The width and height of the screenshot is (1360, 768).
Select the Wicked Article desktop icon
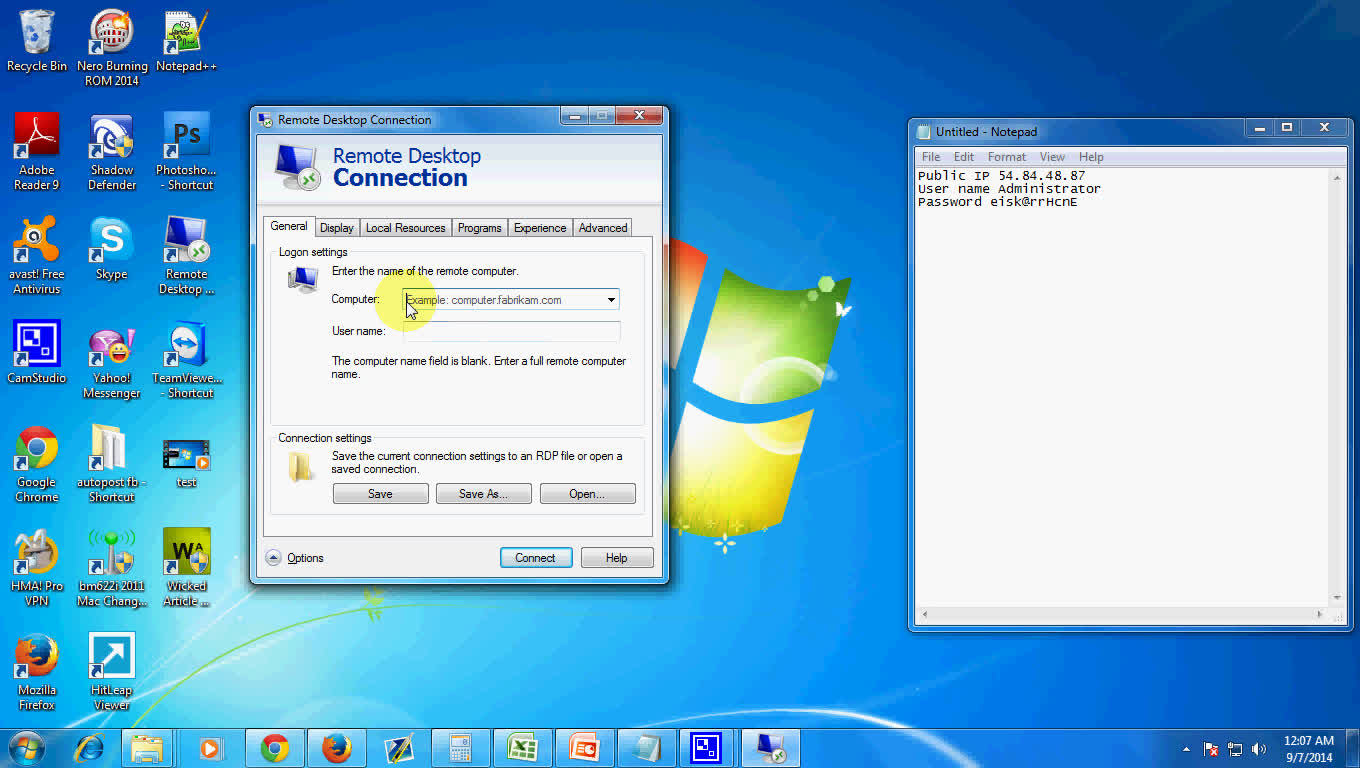tap(187, 567)
